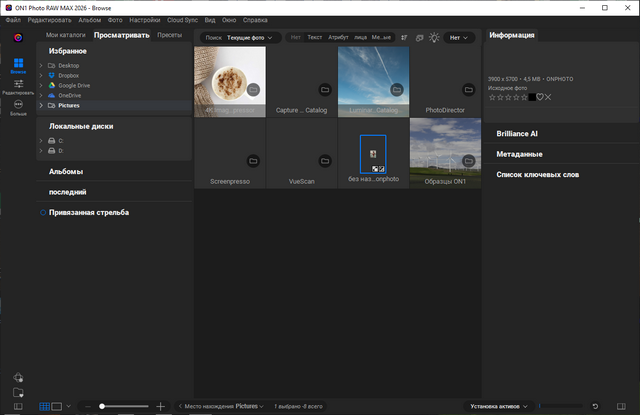The height and width of the screenshot is (415, 640).
Task: Click the ON1 color wheel logo
Action: [x=18, y=38]
